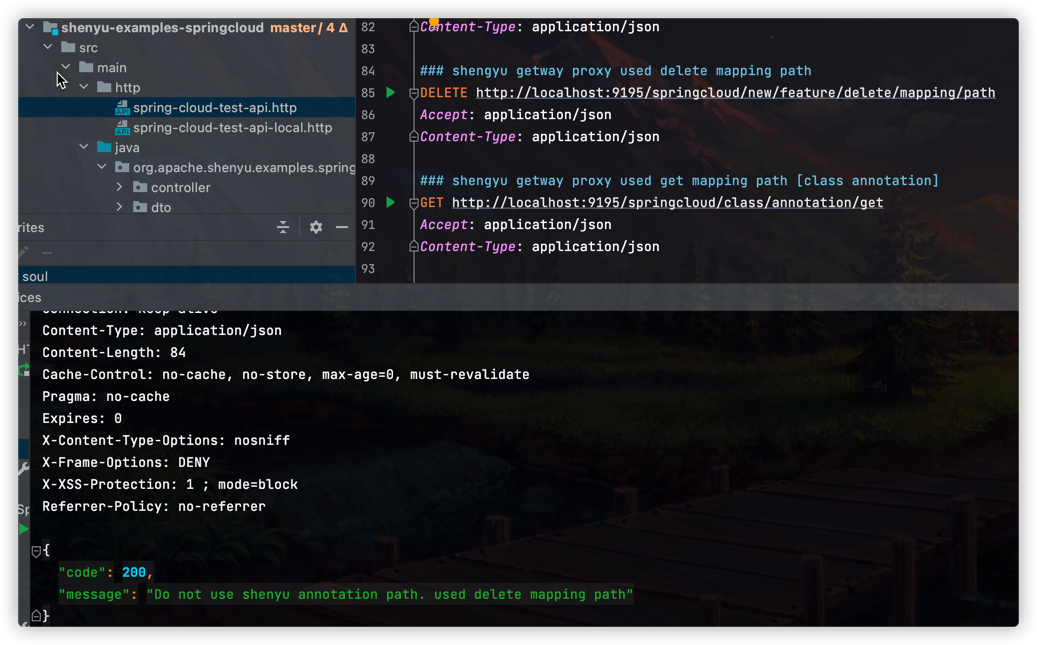Screen dimensions: 1037x645
Task: Hide the Favorites panel with the minimize dash
Action: click(342, 227)
